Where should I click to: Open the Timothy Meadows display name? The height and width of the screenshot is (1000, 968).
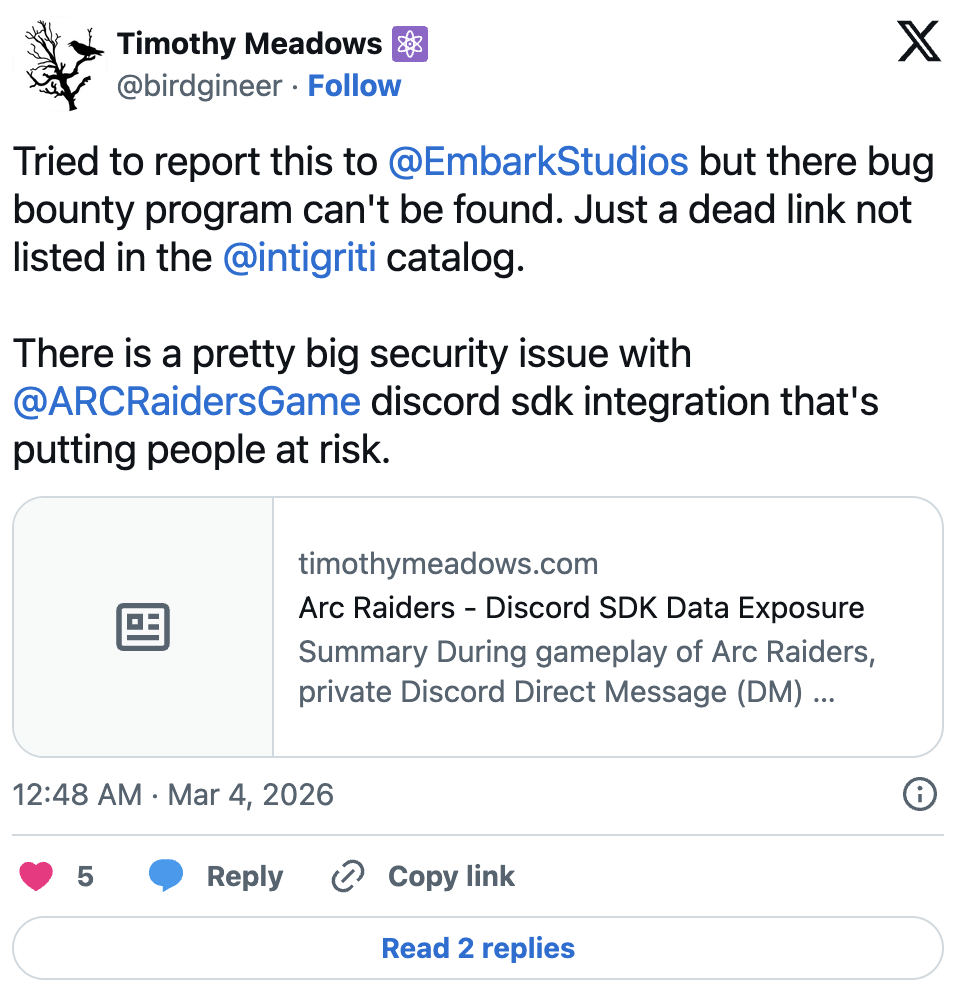pos(249,44)
